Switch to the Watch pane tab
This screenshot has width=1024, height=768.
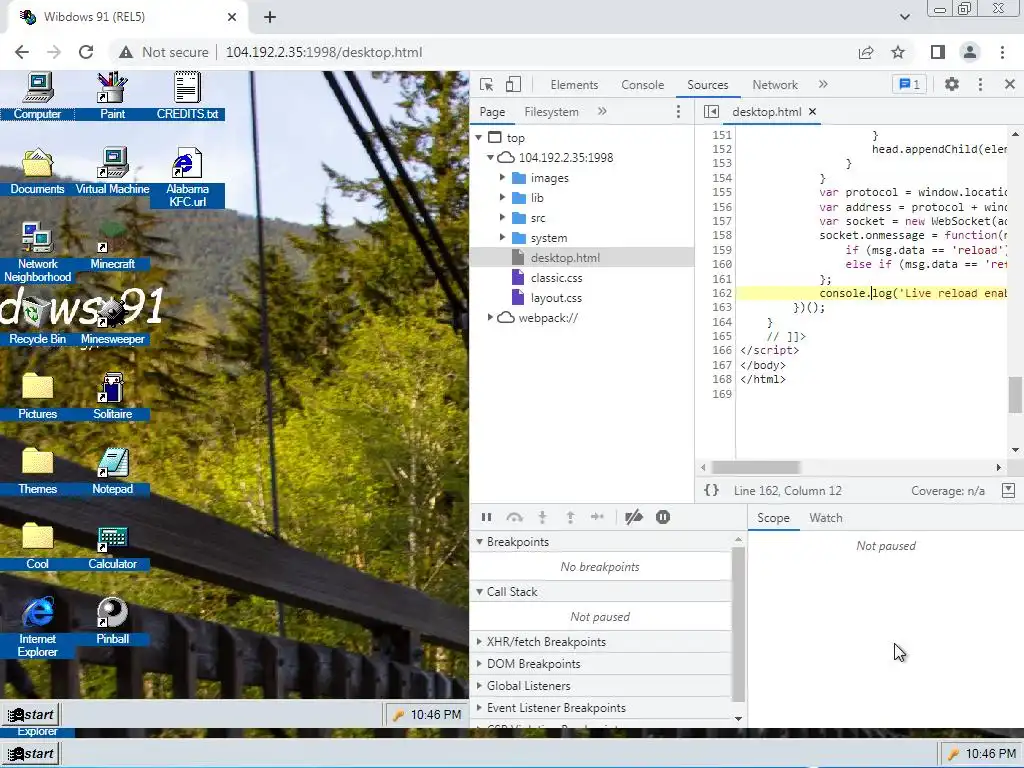coord(825,518)
